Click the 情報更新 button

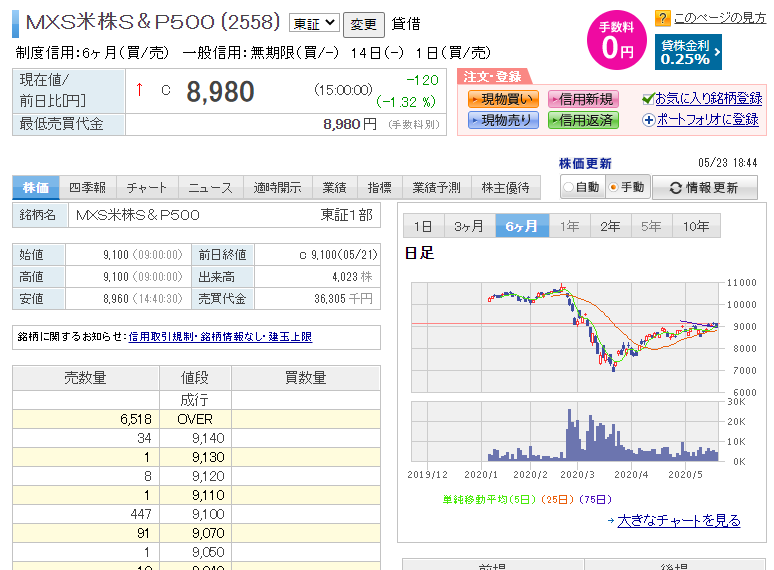[x=704, y=188]
